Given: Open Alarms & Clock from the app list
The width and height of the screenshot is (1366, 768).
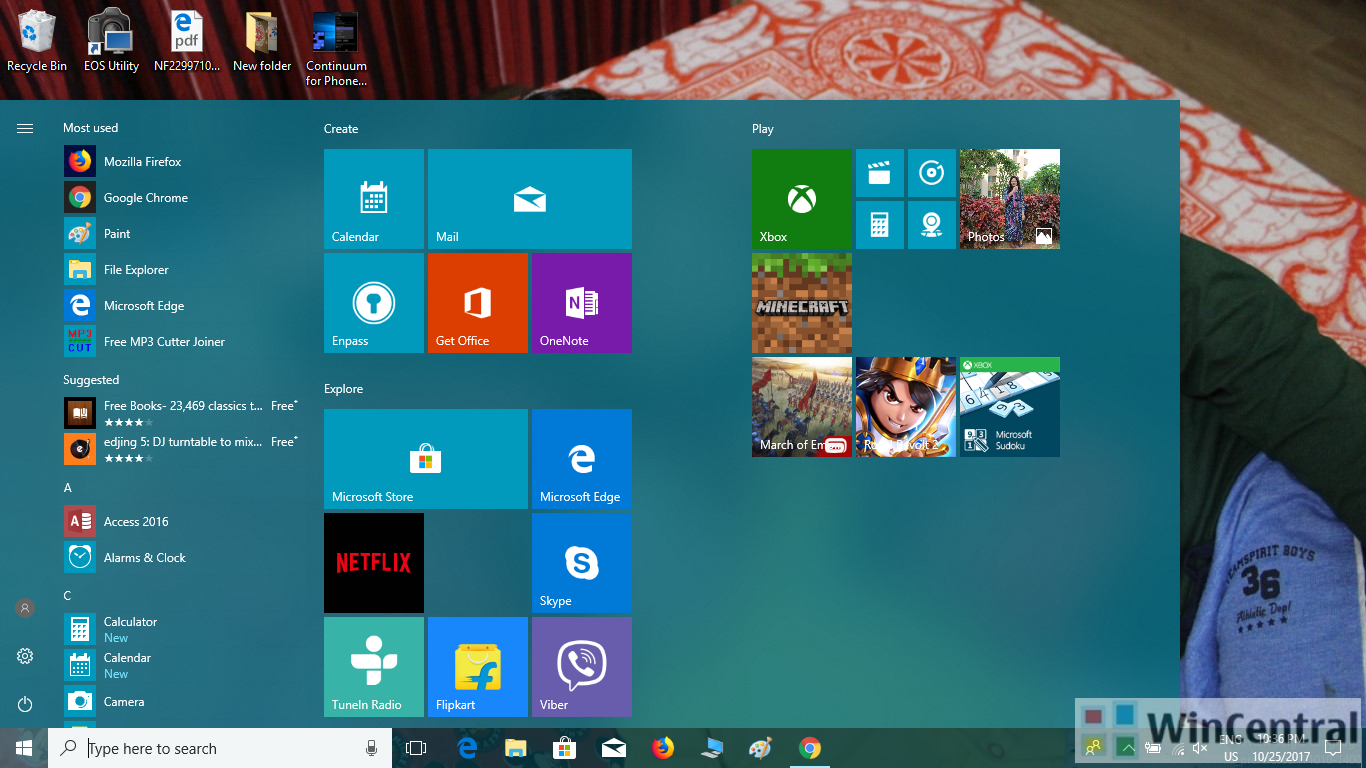Looking at the screenshot, I should click(x=180, y=558).
